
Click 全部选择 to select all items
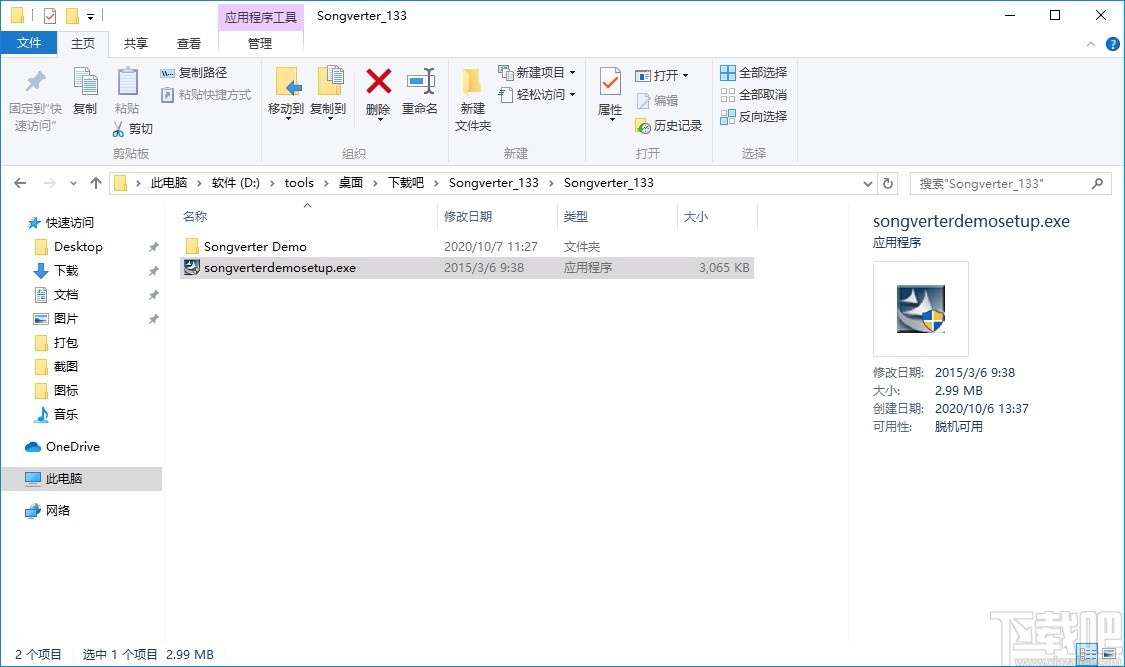click(x=751, y=72)
